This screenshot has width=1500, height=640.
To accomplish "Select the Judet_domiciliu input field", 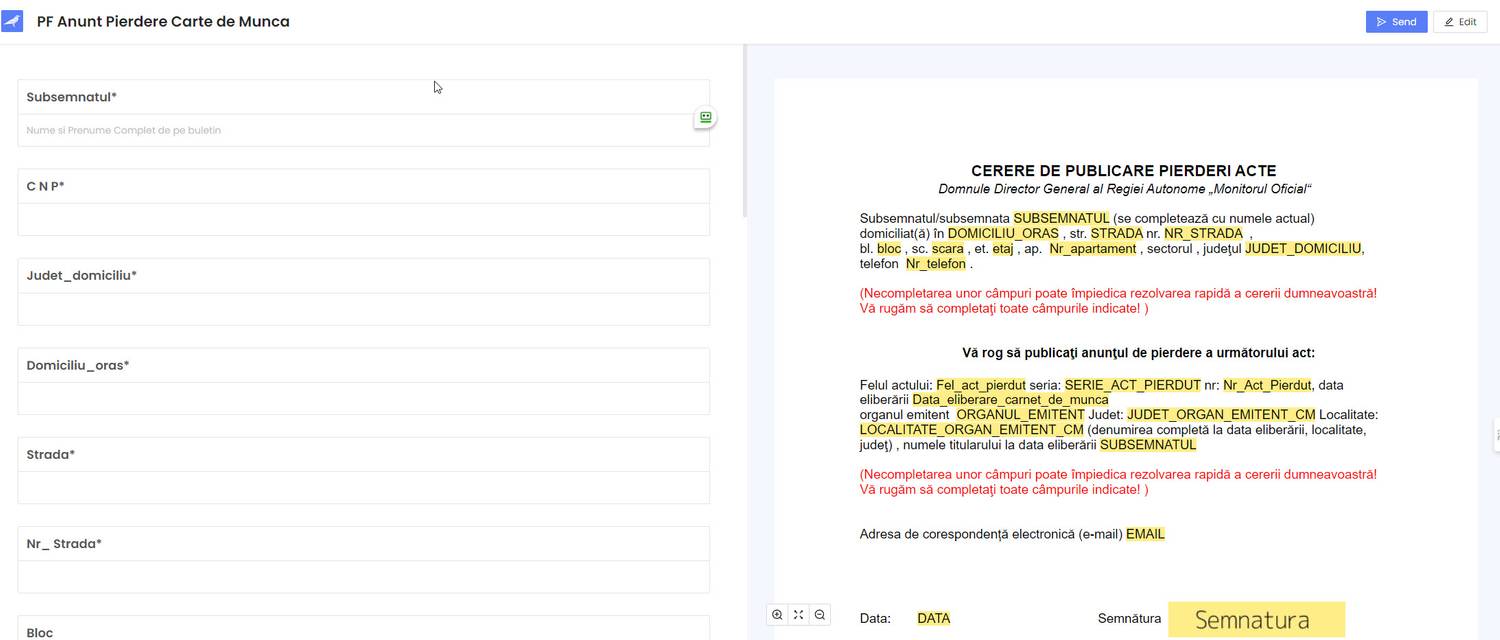I will click(x=363, y=309).
